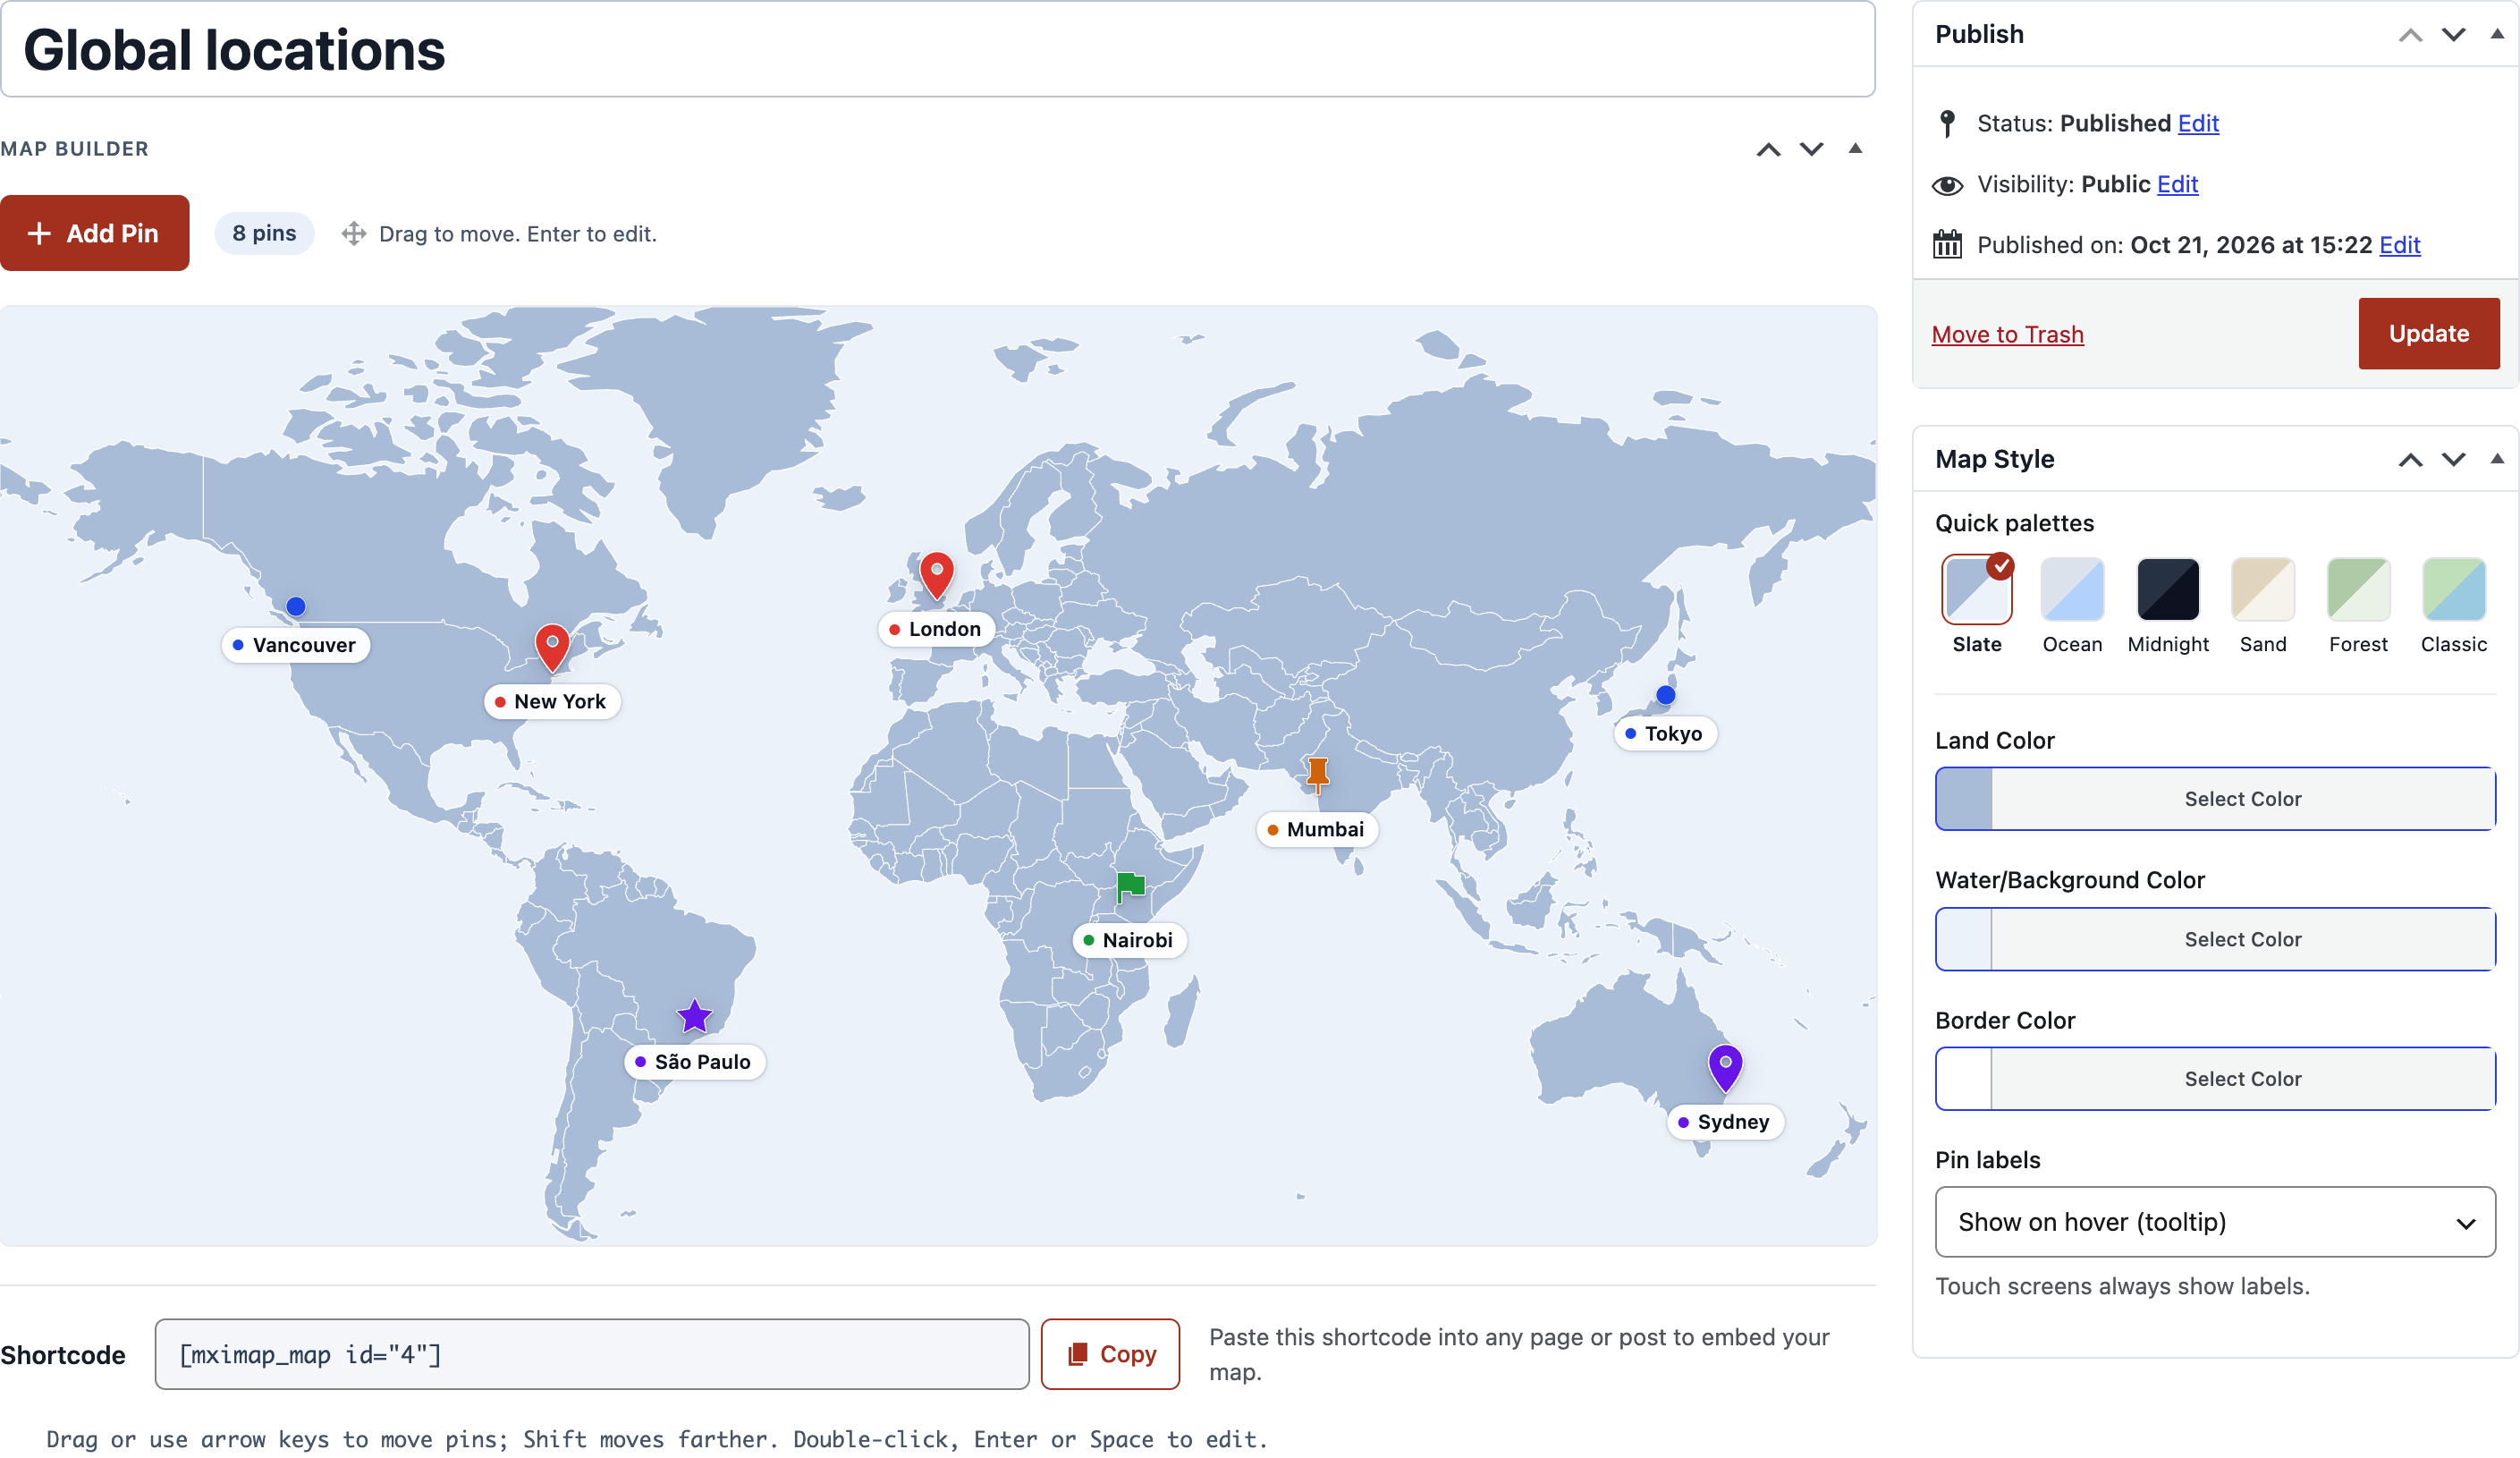The height and width of the screenshot is (1458, 2520).
Task: Choose the Ocean quick palette
Action: pos(2072,590)
